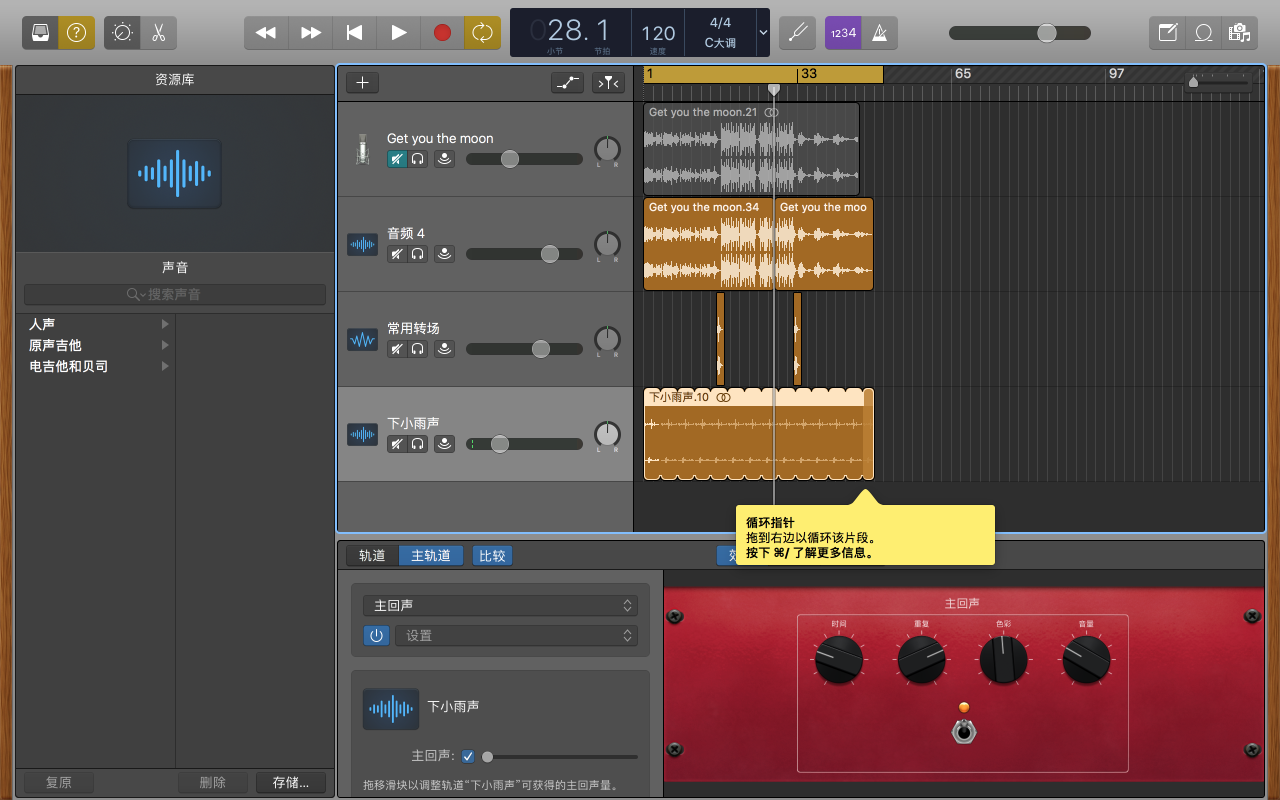Toggle the Cycle loop button
The height and width of the screenshot is (800, 1280).
pyautogui.click(x=482, y=33)
